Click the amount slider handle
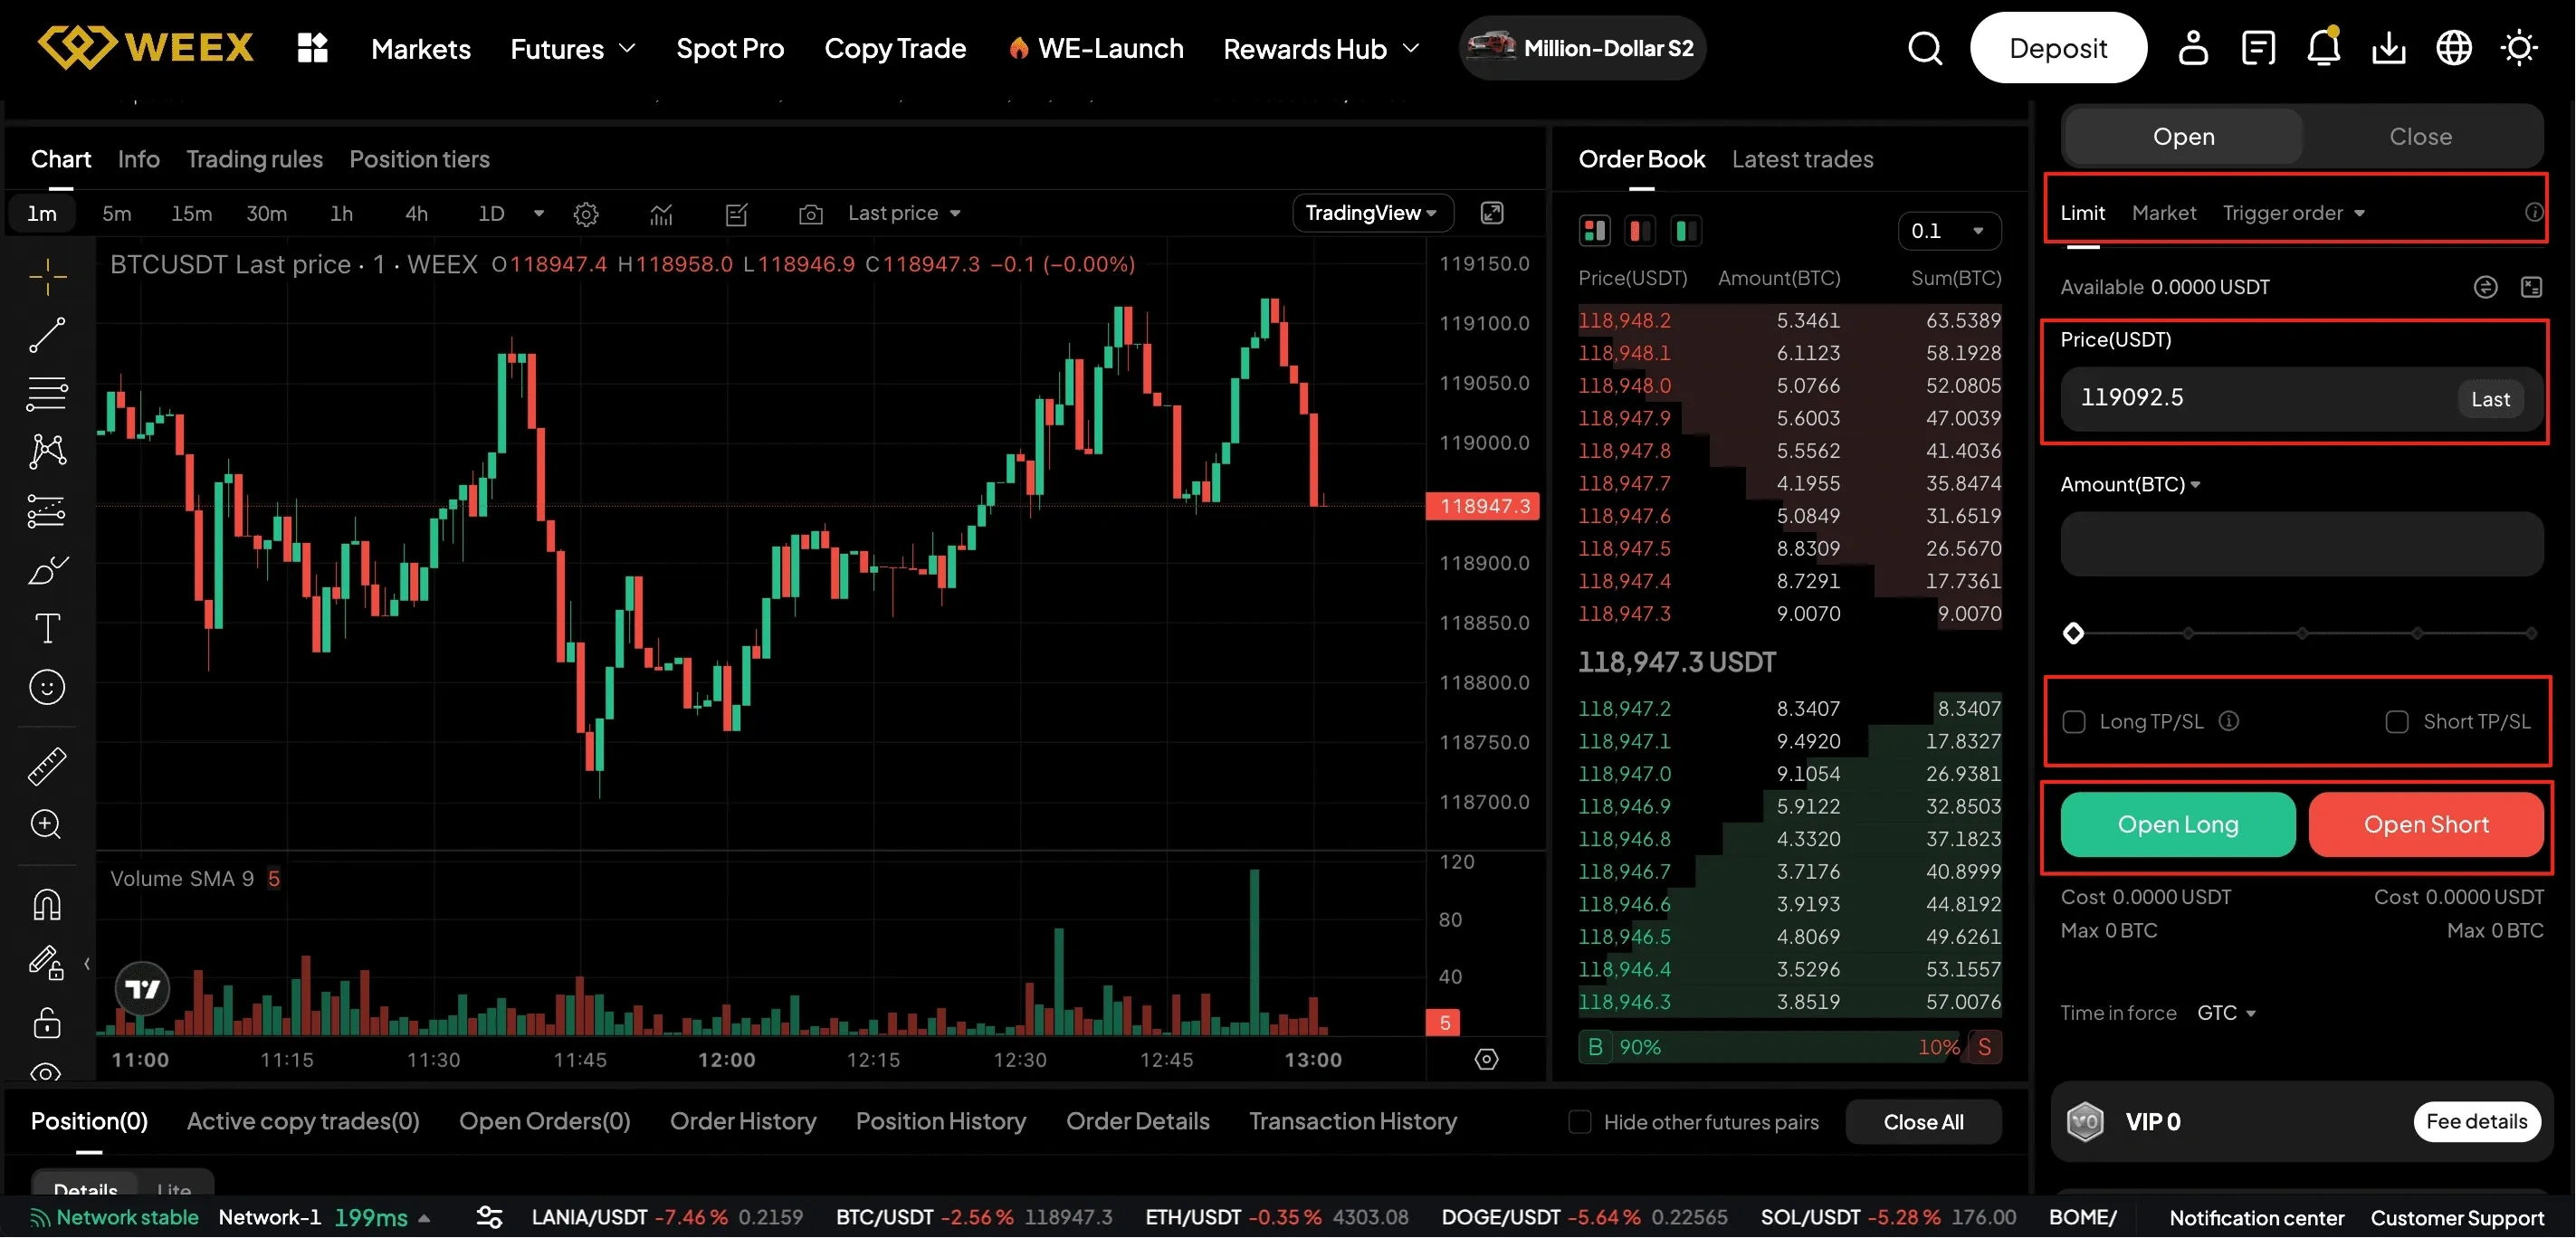 point(2074,632)
